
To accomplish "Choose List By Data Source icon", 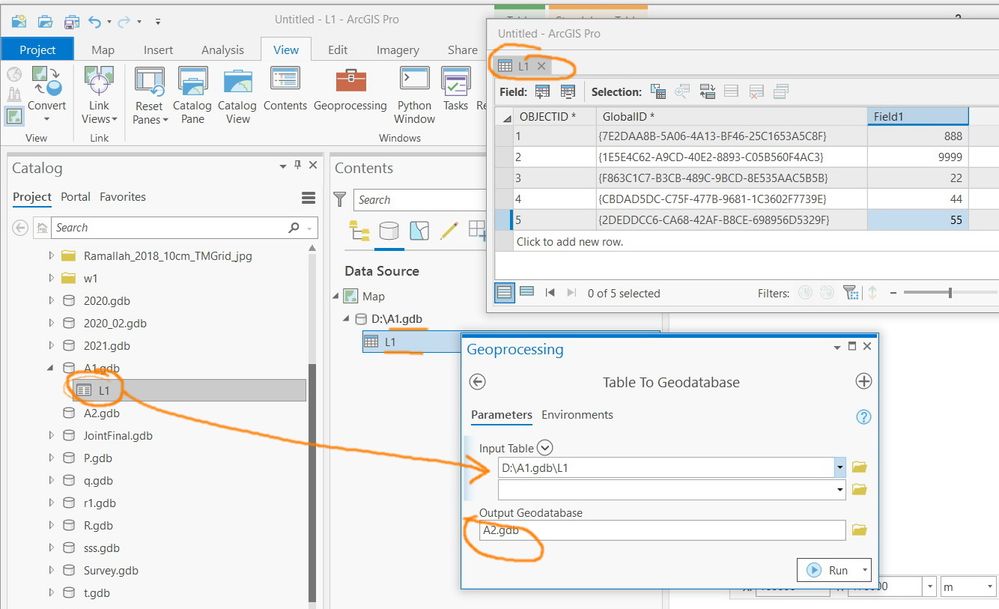I will coord(389,231).
